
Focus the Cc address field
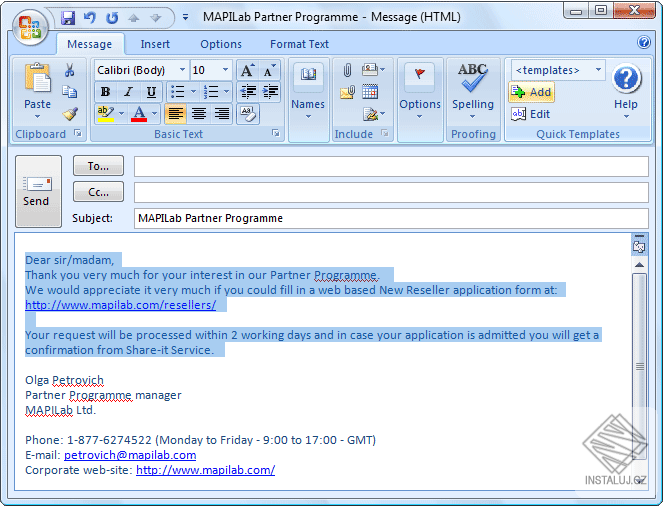[x=391, y=192]
